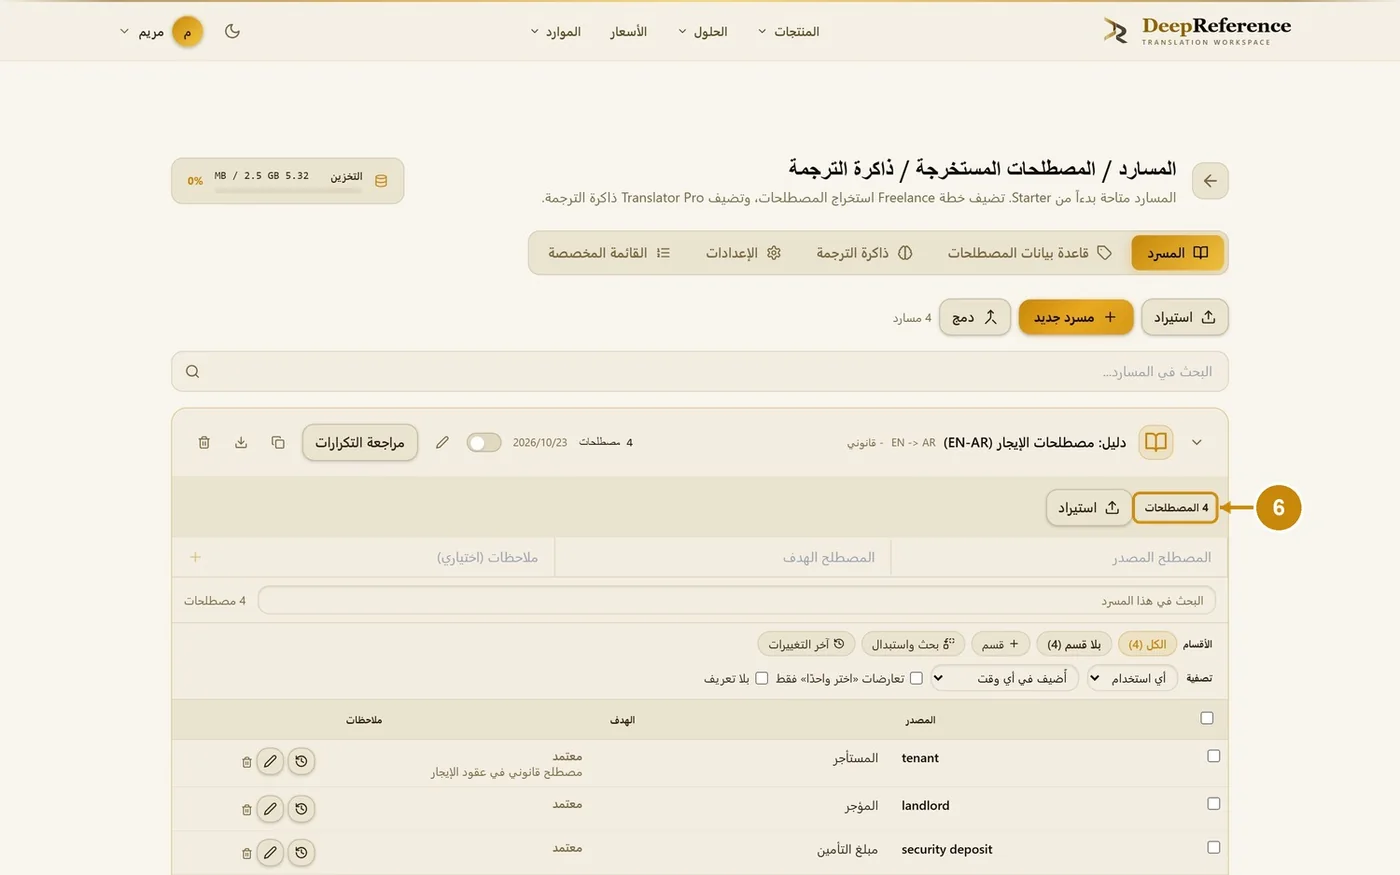Delete the tenant term row
This screenshot has width=1400, height=875.
click(246, 762)
